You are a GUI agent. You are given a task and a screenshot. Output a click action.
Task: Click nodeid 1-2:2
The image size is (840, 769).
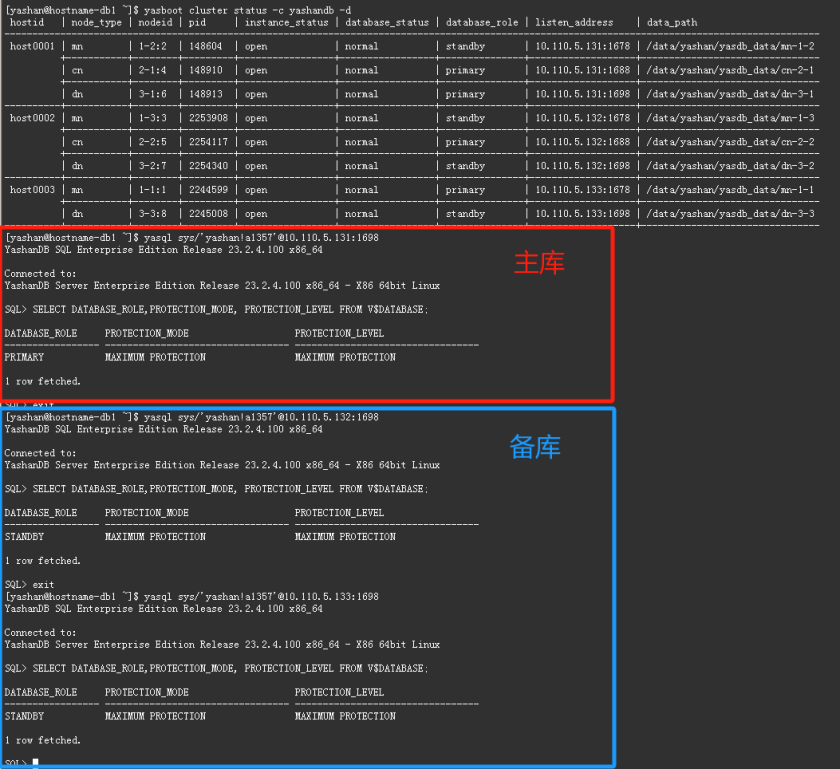point(153,46)
